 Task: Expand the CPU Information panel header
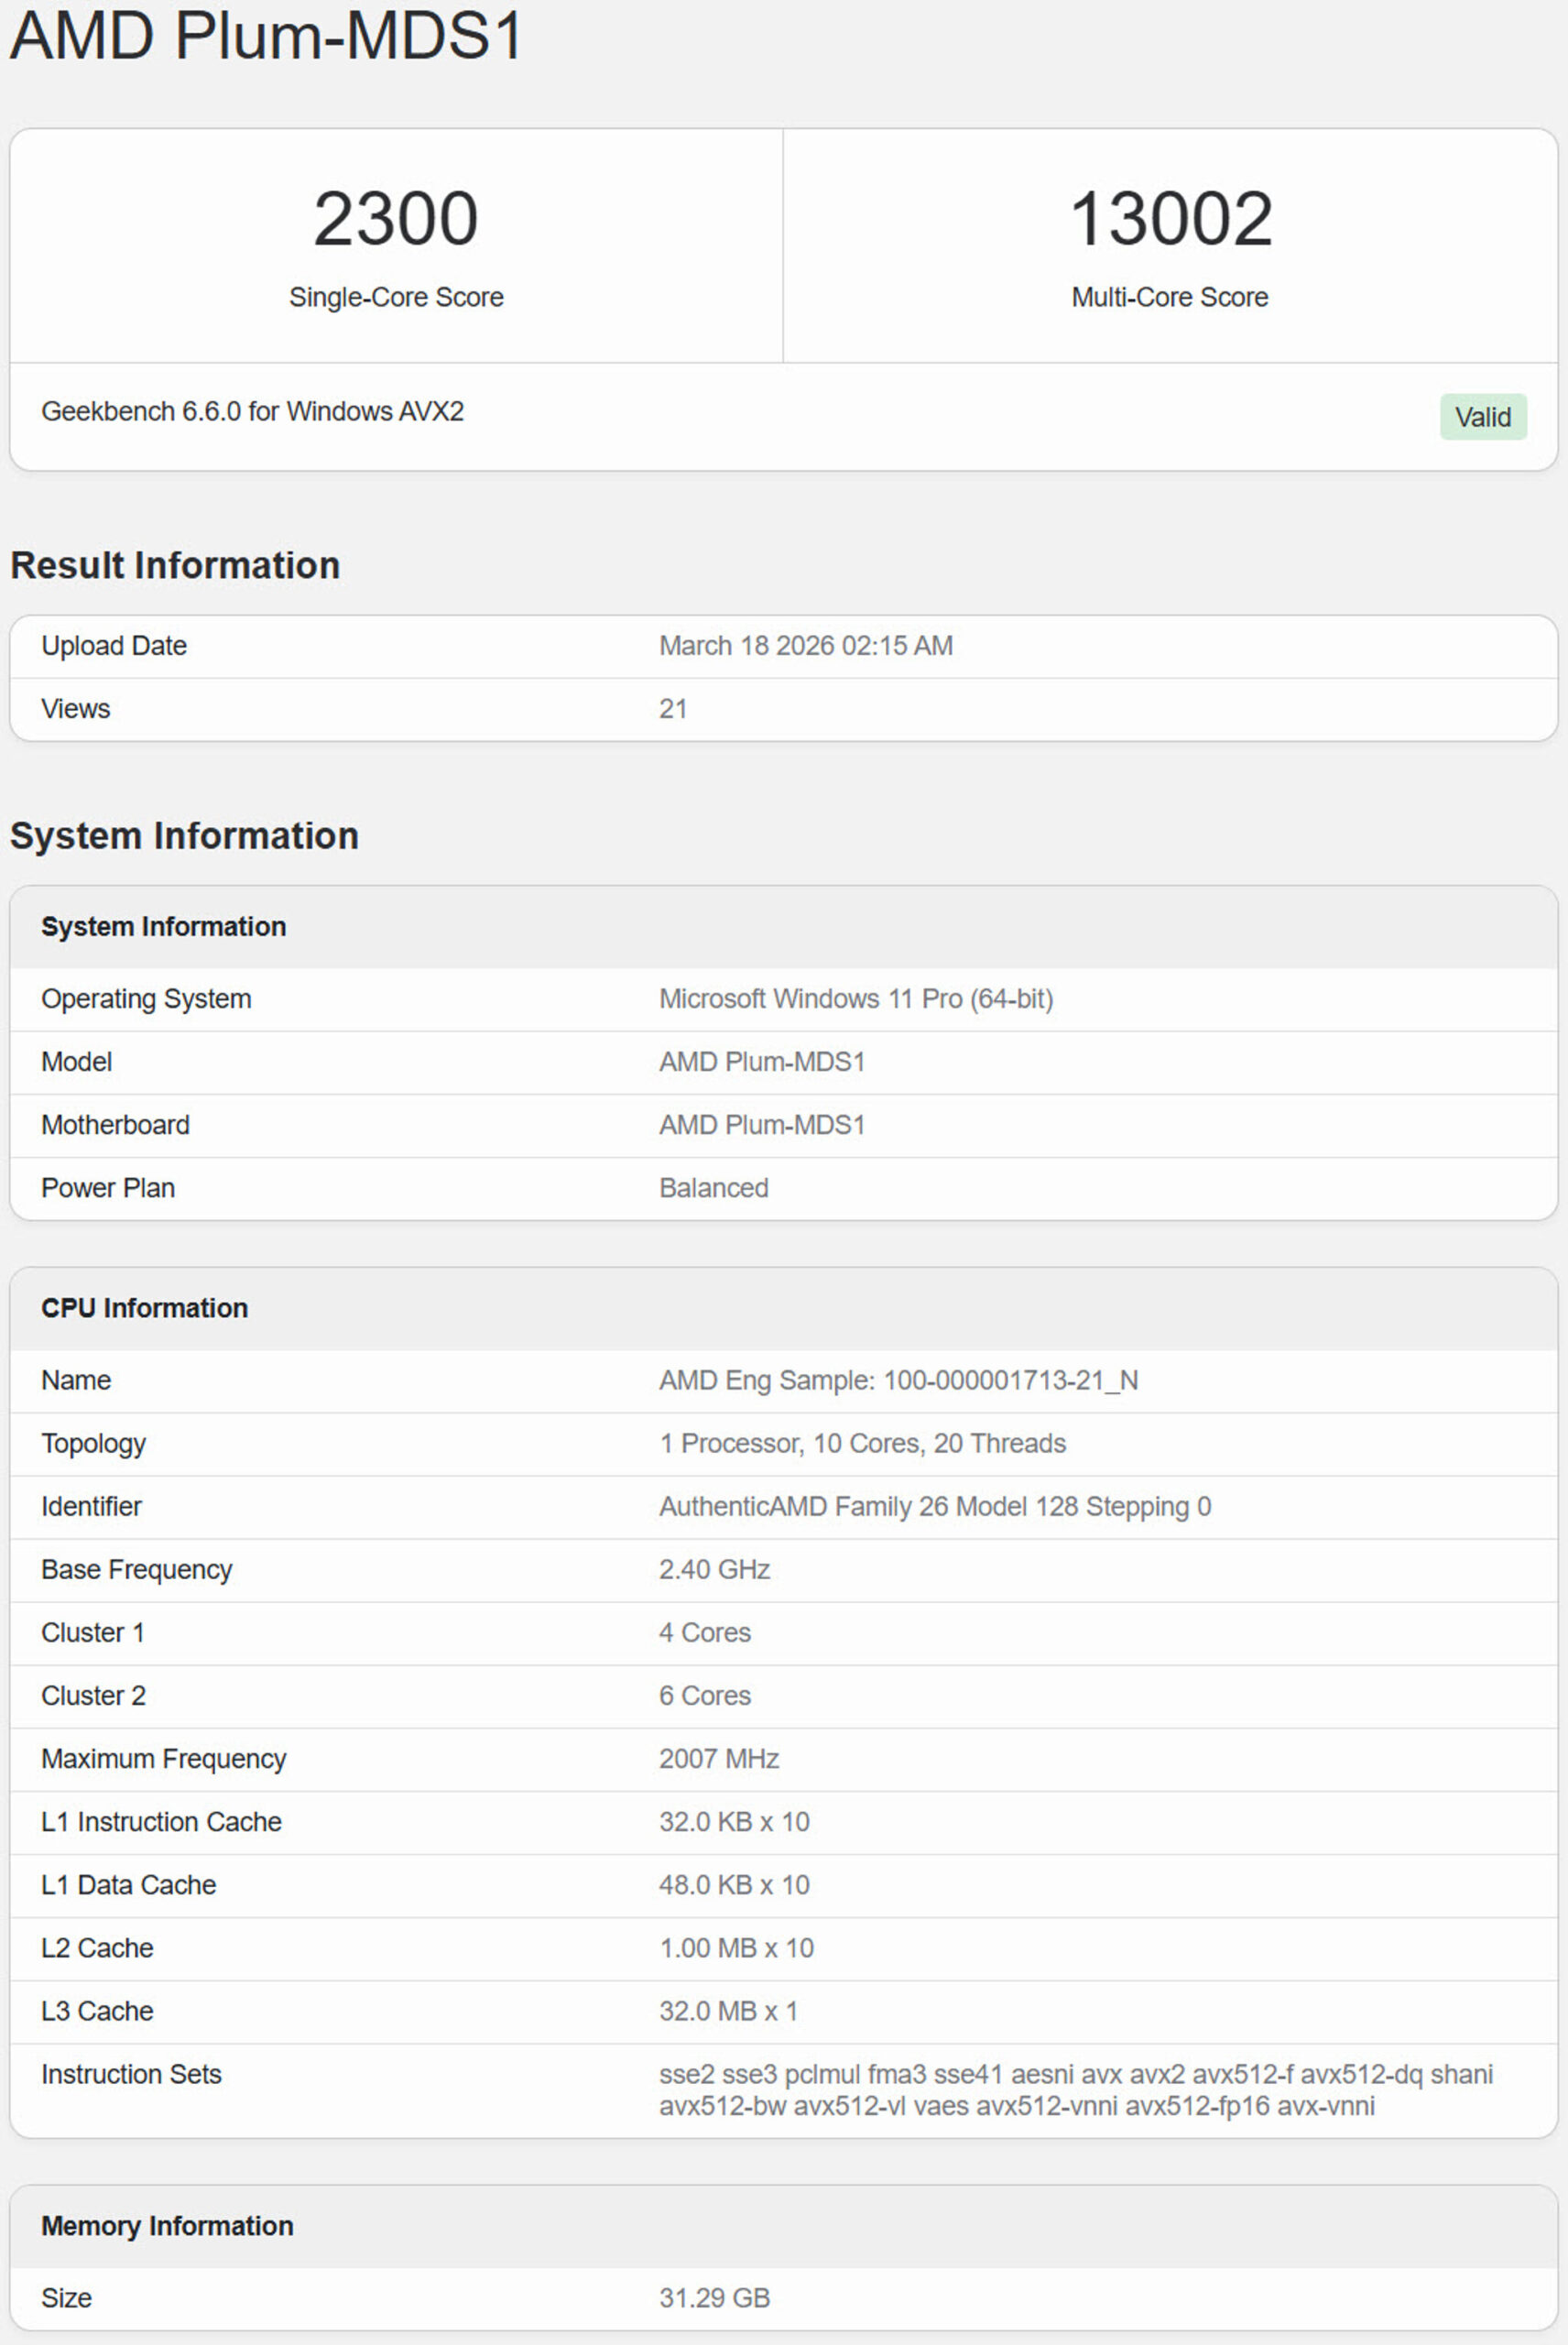coord(144,1307)
